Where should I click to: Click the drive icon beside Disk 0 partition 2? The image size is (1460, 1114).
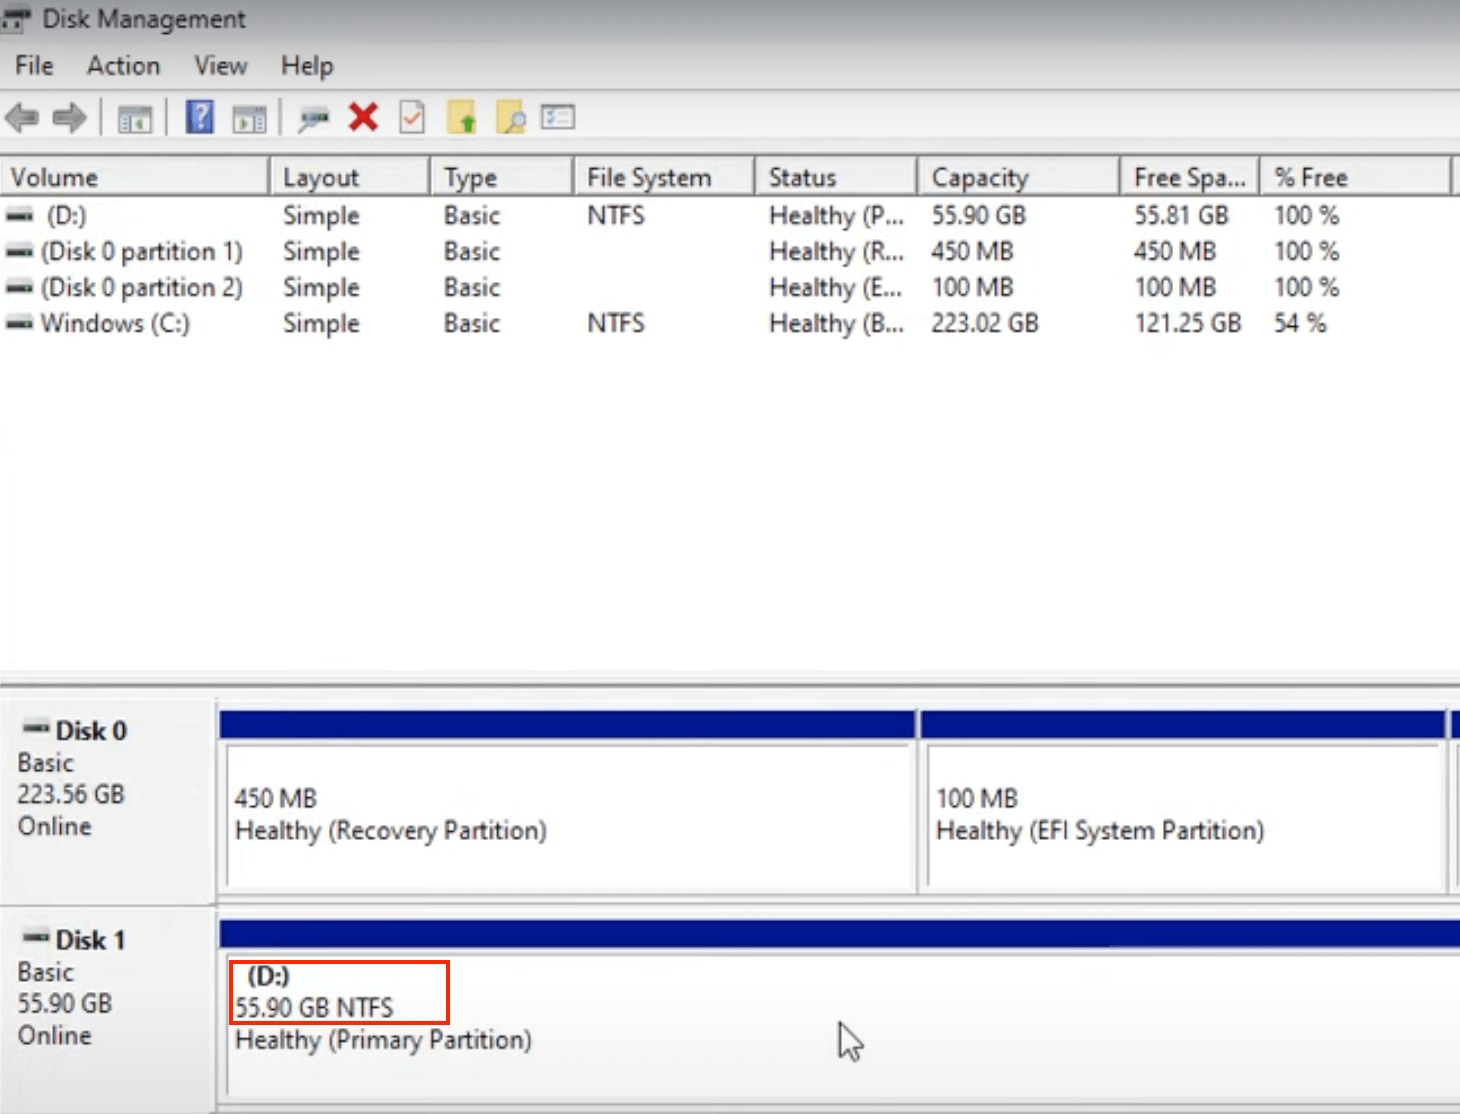(x=20, y=287)
